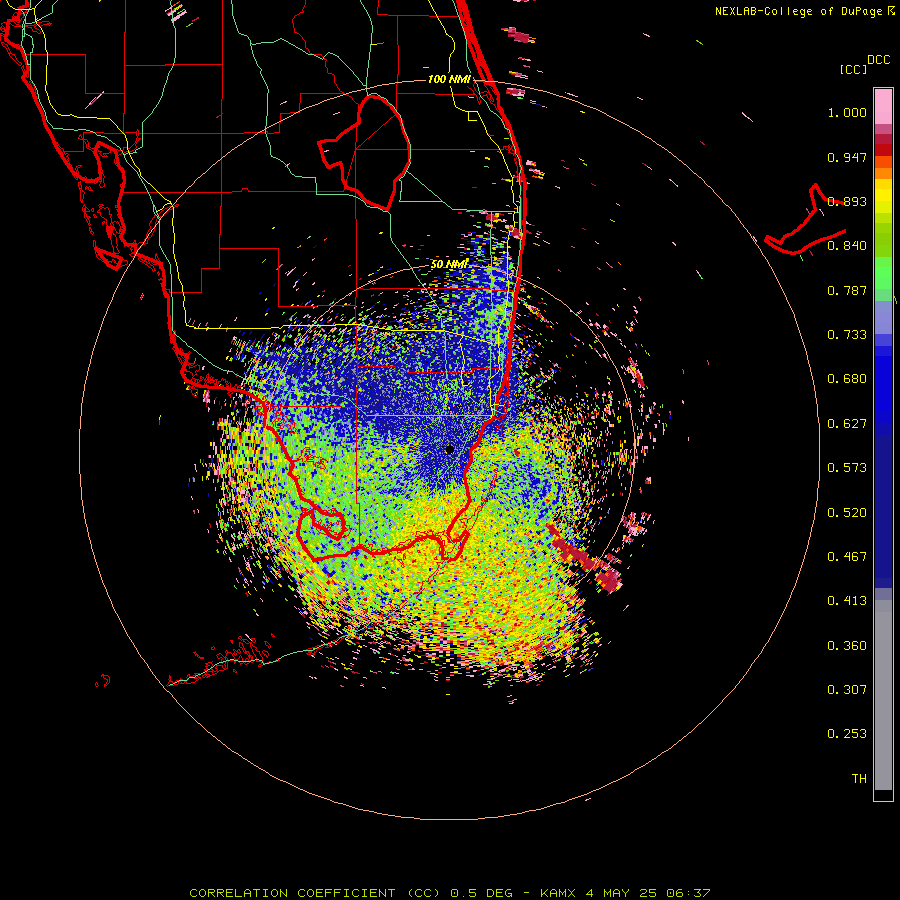Viewport: 900px width, 900px height.
Task: Click the 0.680 color scale value
Action: click(847, 379)
